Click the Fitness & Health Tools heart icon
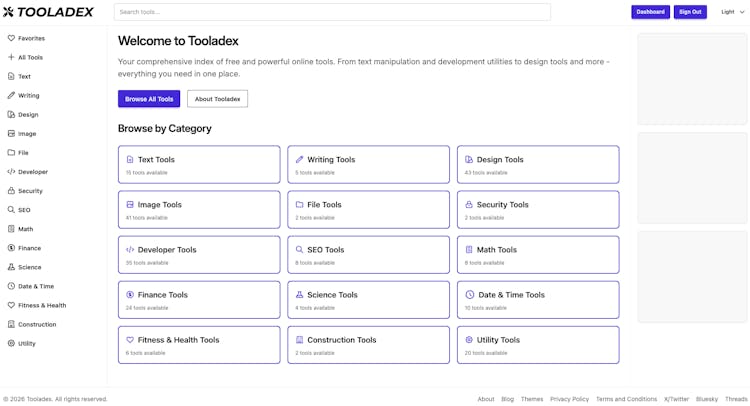The width and height of the screenshot is (750, 406). pos(130,340)
